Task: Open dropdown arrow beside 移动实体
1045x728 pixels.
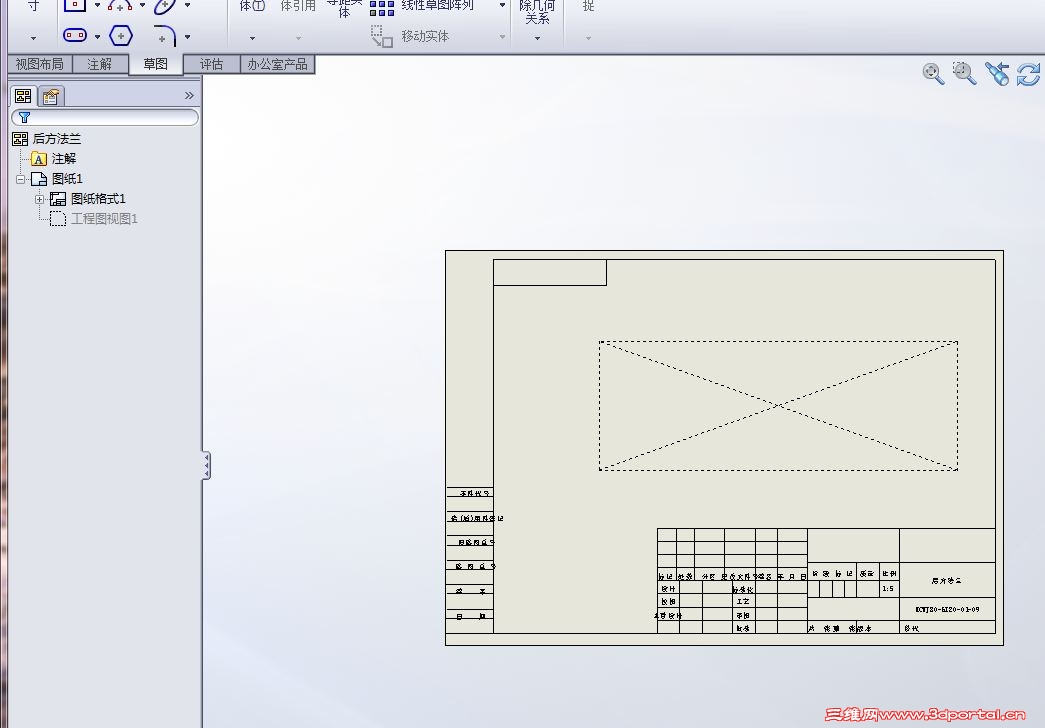Action: 502,37
